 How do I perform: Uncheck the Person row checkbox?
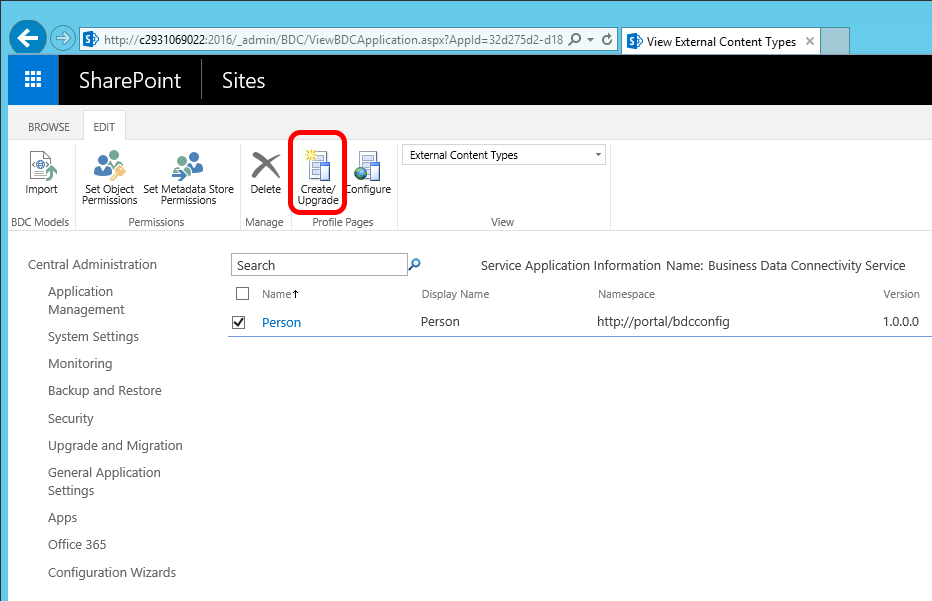[239, 322]
